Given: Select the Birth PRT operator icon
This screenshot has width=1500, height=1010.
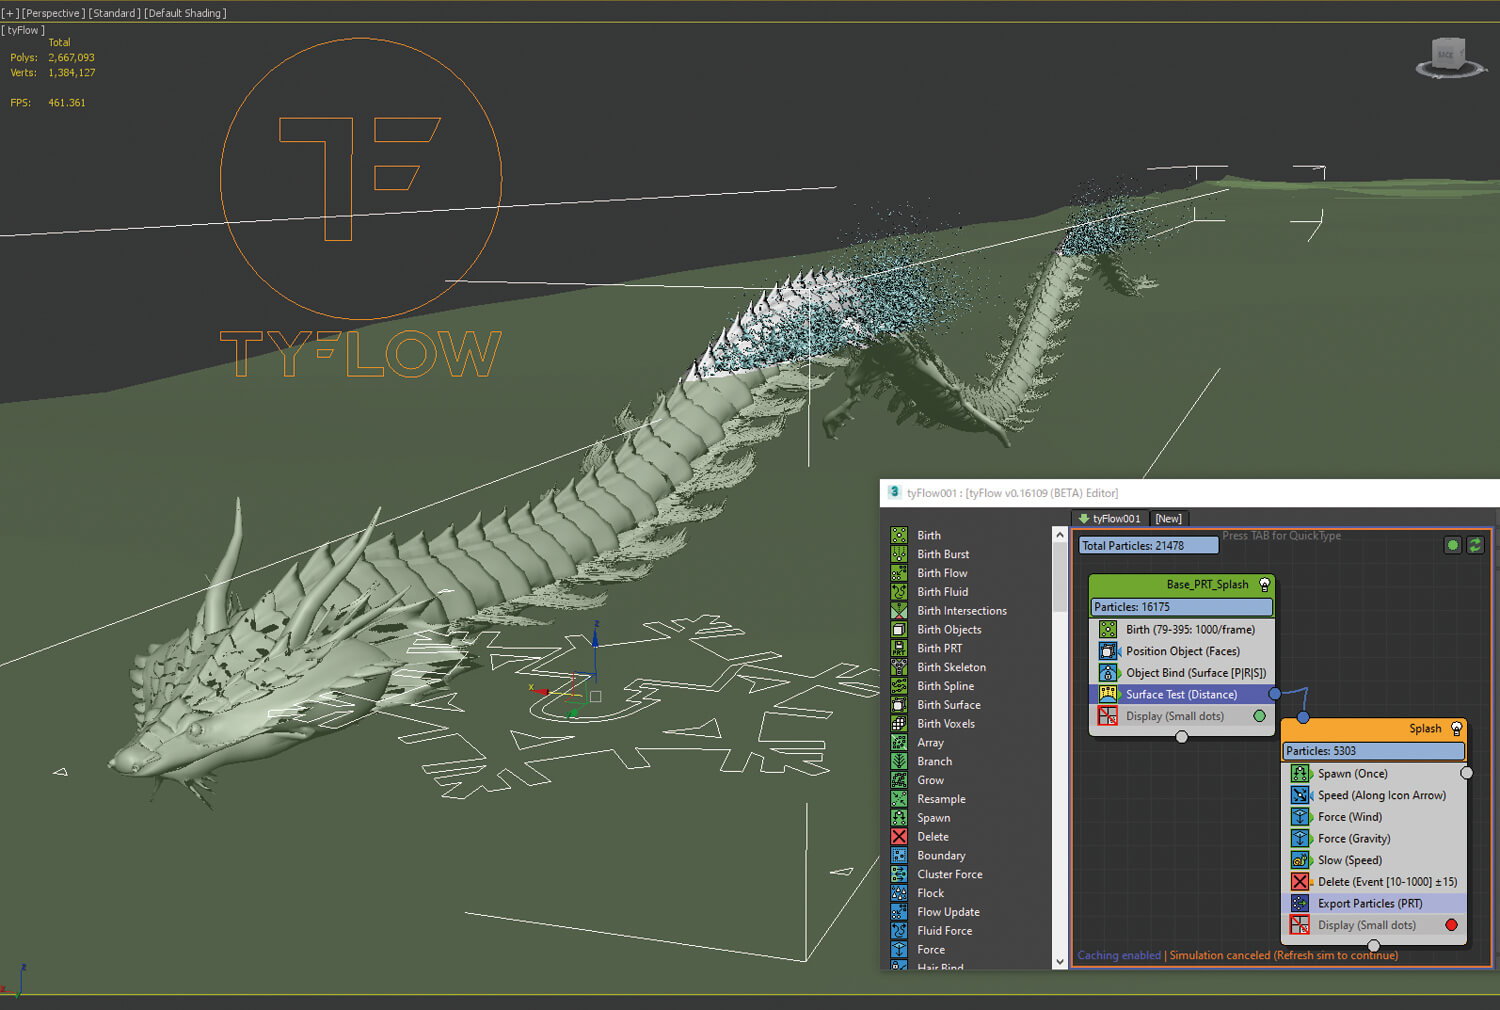Looking at the screenshot, I should point(899,648).
